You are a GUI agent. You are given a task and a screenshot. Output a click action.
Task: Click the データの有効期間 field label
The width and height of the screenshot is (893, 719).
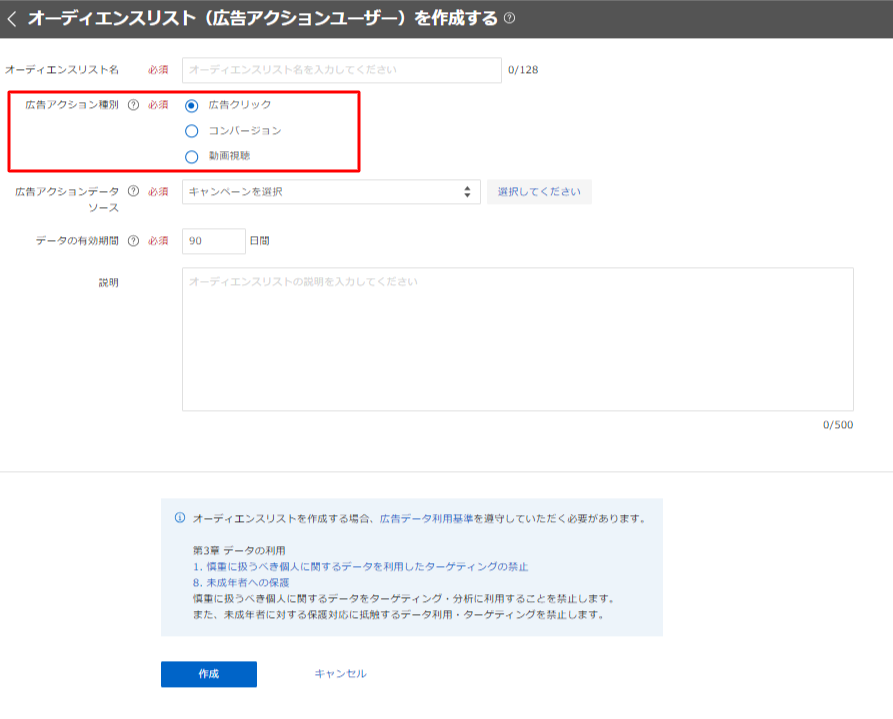point(77,241)
